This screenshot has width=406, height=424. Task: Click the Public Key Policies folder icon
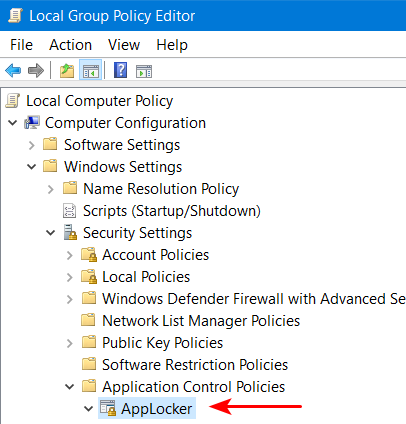pos(89,342)
